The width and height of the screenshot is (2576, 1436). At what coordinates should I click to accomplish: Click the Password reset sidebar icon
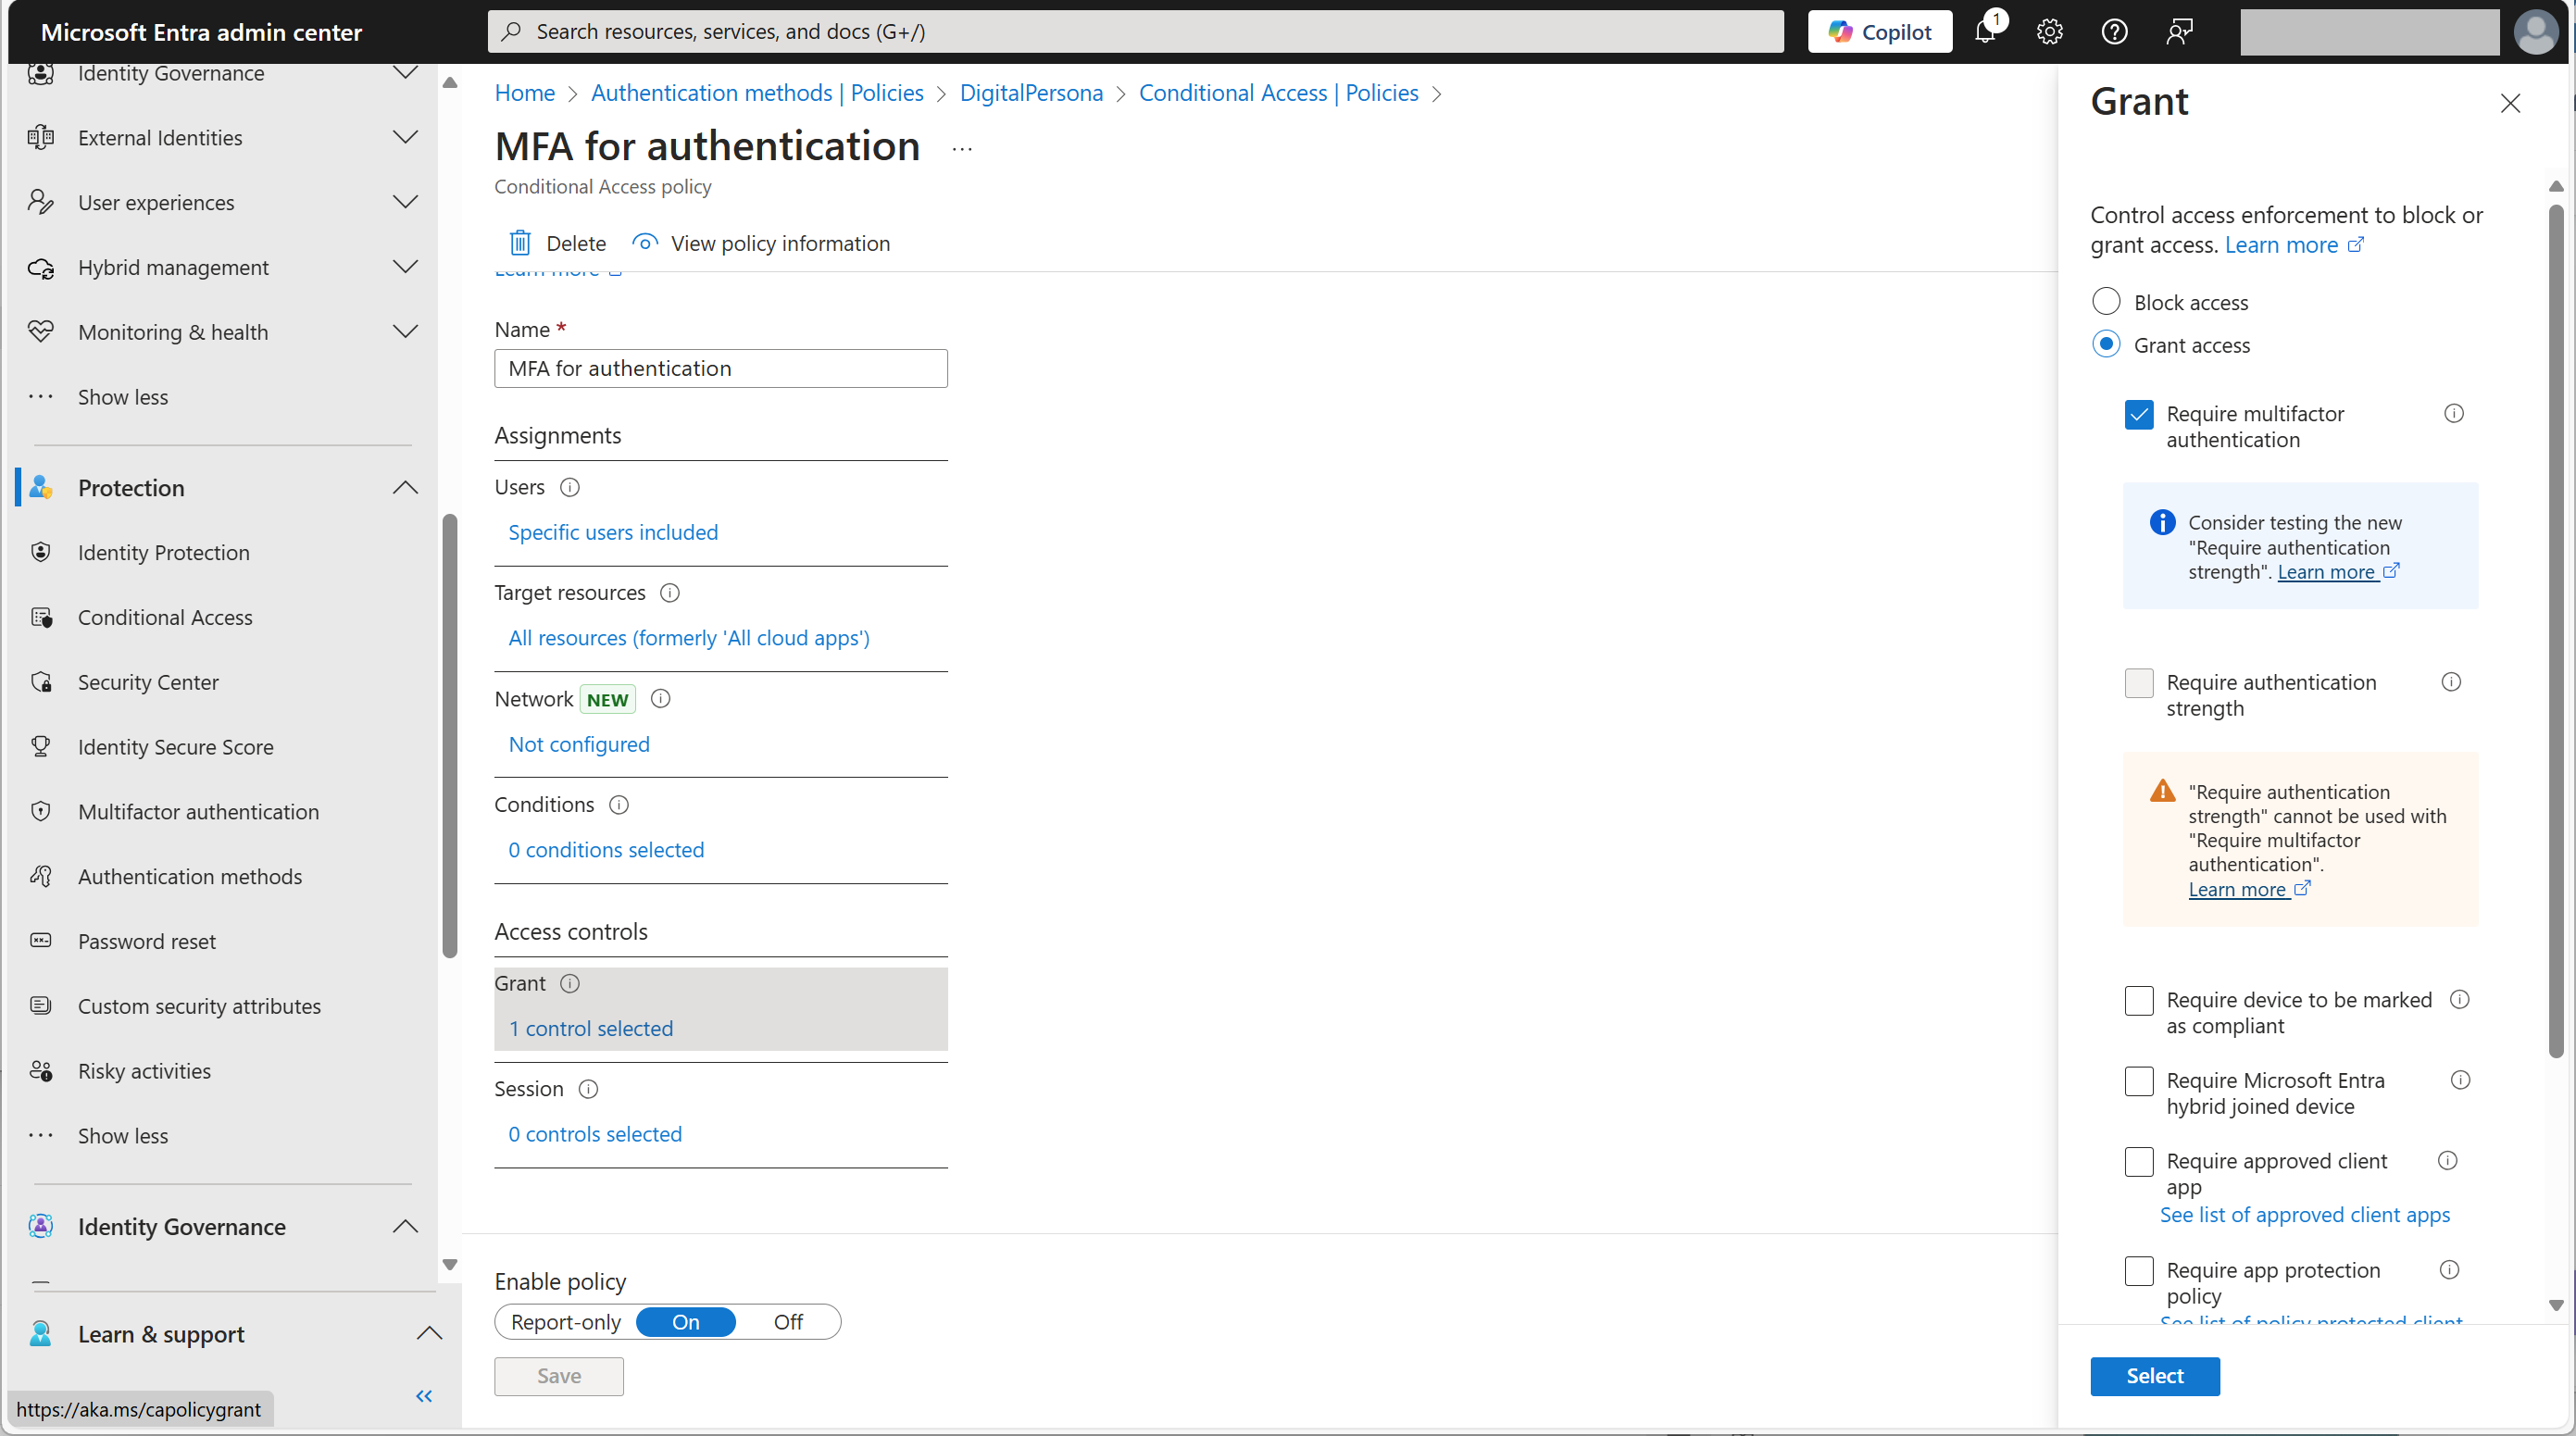coord(41,941)
